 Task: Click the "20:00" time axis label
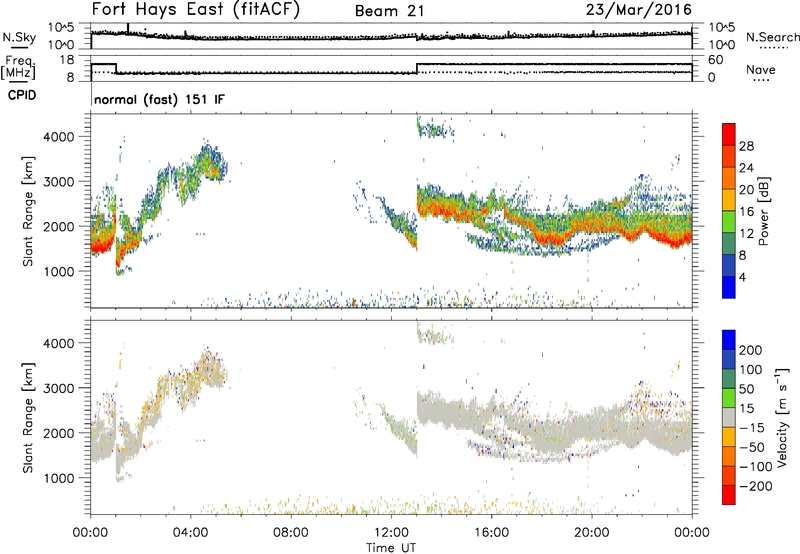(591, 533)
